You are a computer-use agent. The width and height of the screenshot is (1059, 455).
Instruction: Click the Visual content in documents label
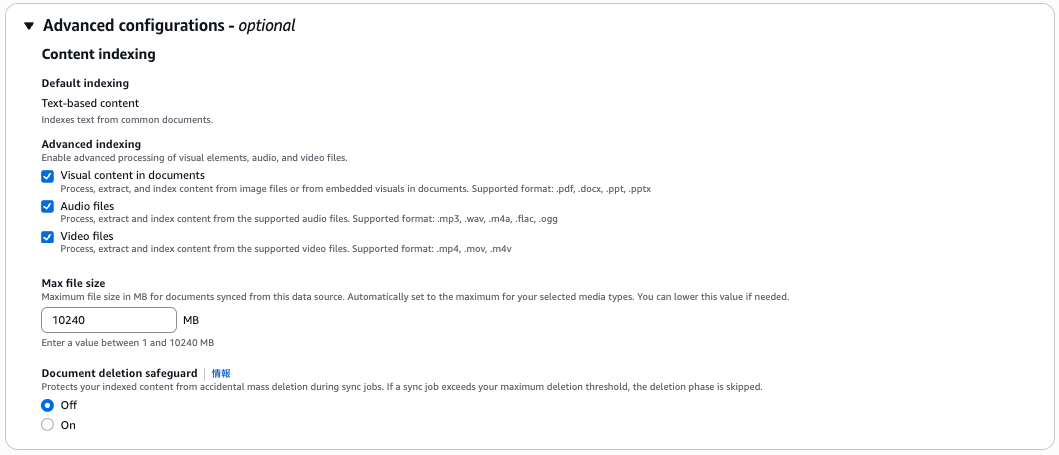click(x=132, y=176)
